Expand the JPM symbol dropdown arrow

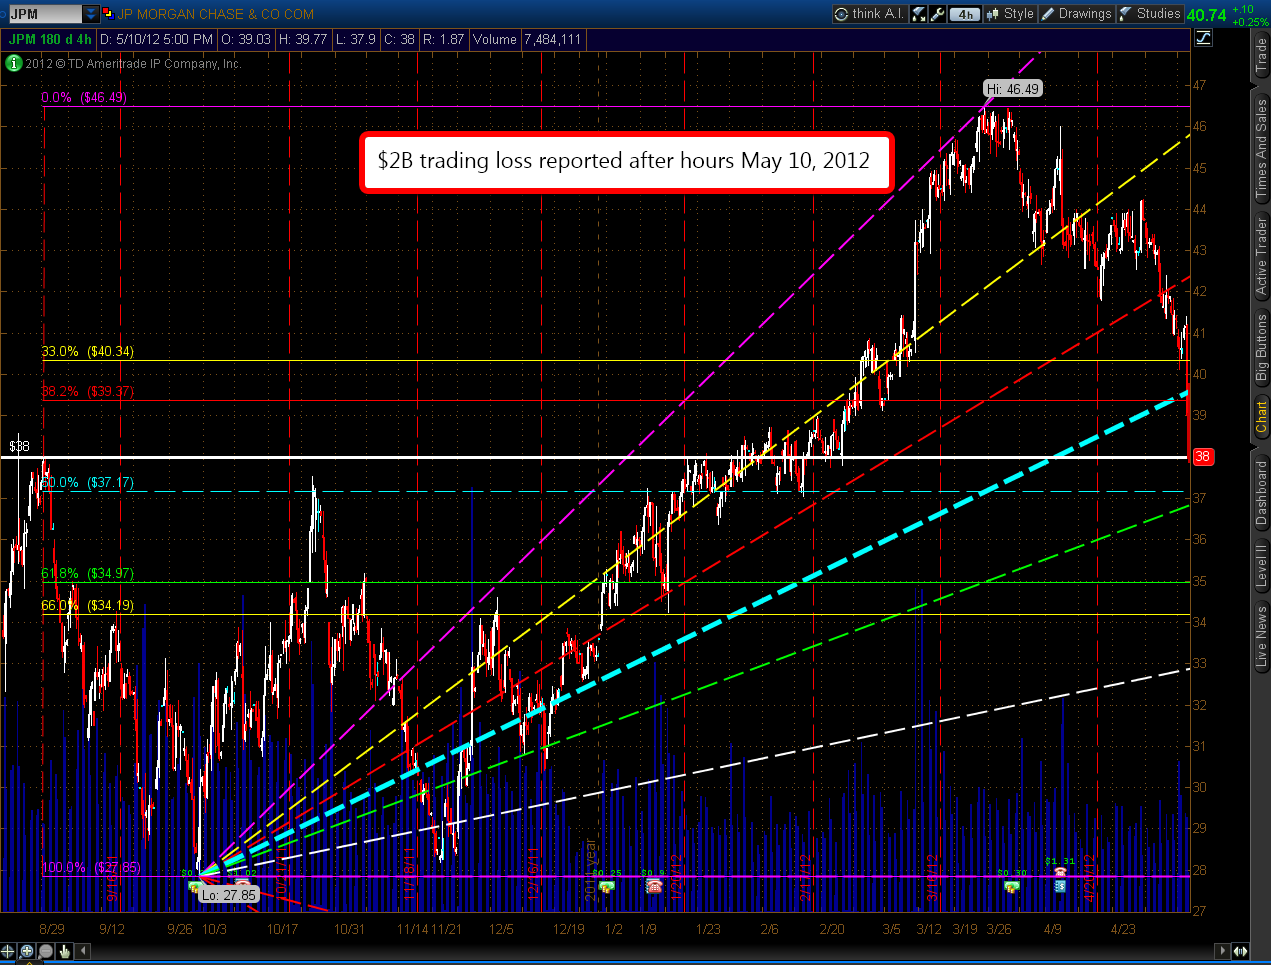pos(91,14)
